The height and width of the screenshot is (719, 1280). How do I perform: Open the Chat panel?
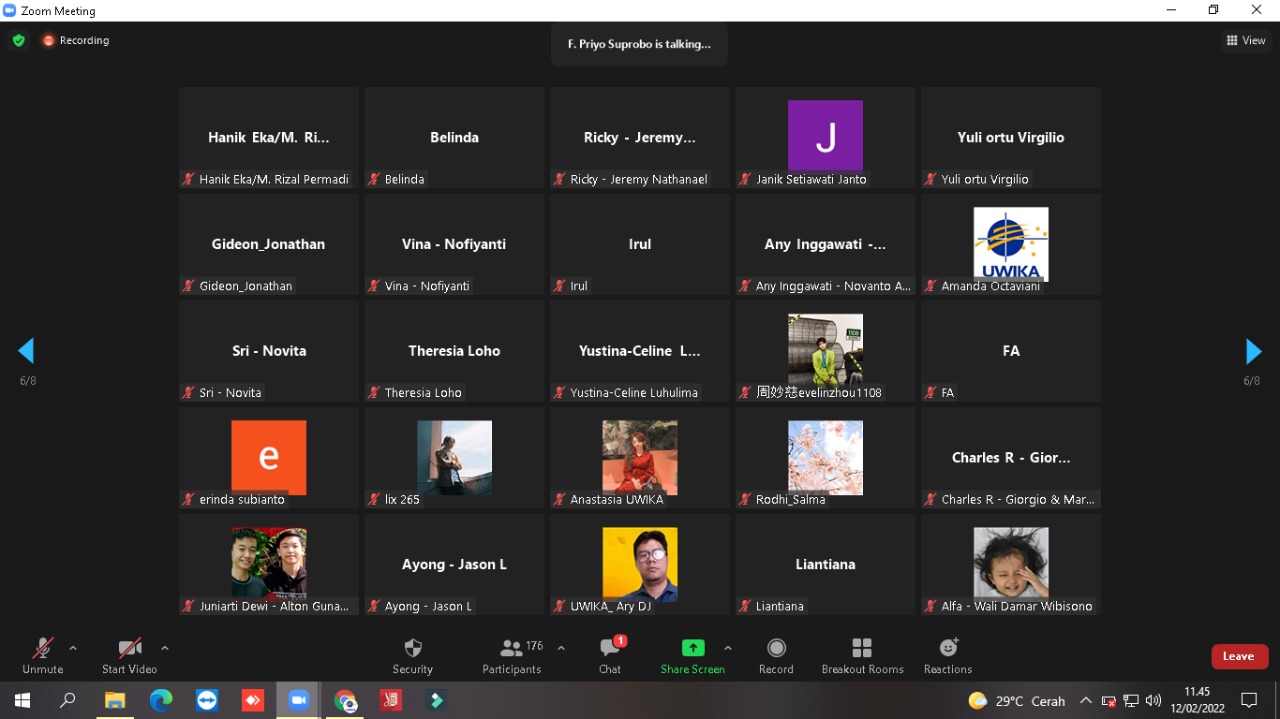coord(610,656)
